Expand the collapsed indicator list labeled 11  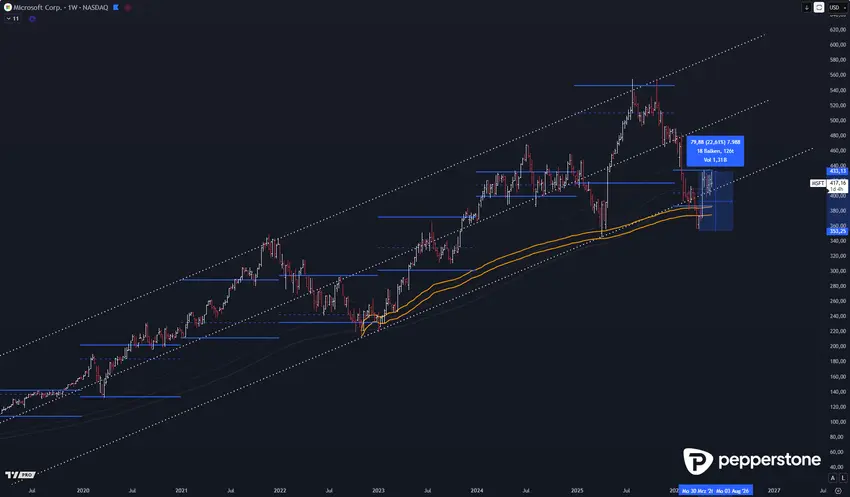(x=12, y=18)
